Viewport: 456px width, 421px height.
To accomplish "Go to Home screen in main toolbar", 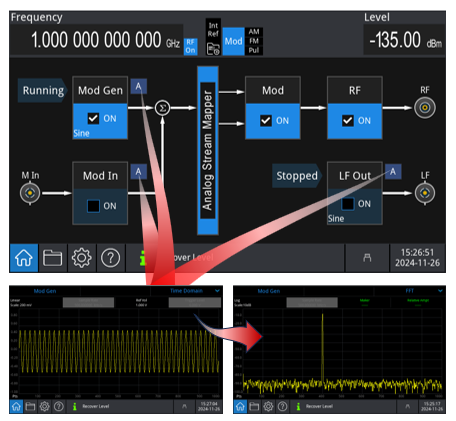I will [24, 258].
